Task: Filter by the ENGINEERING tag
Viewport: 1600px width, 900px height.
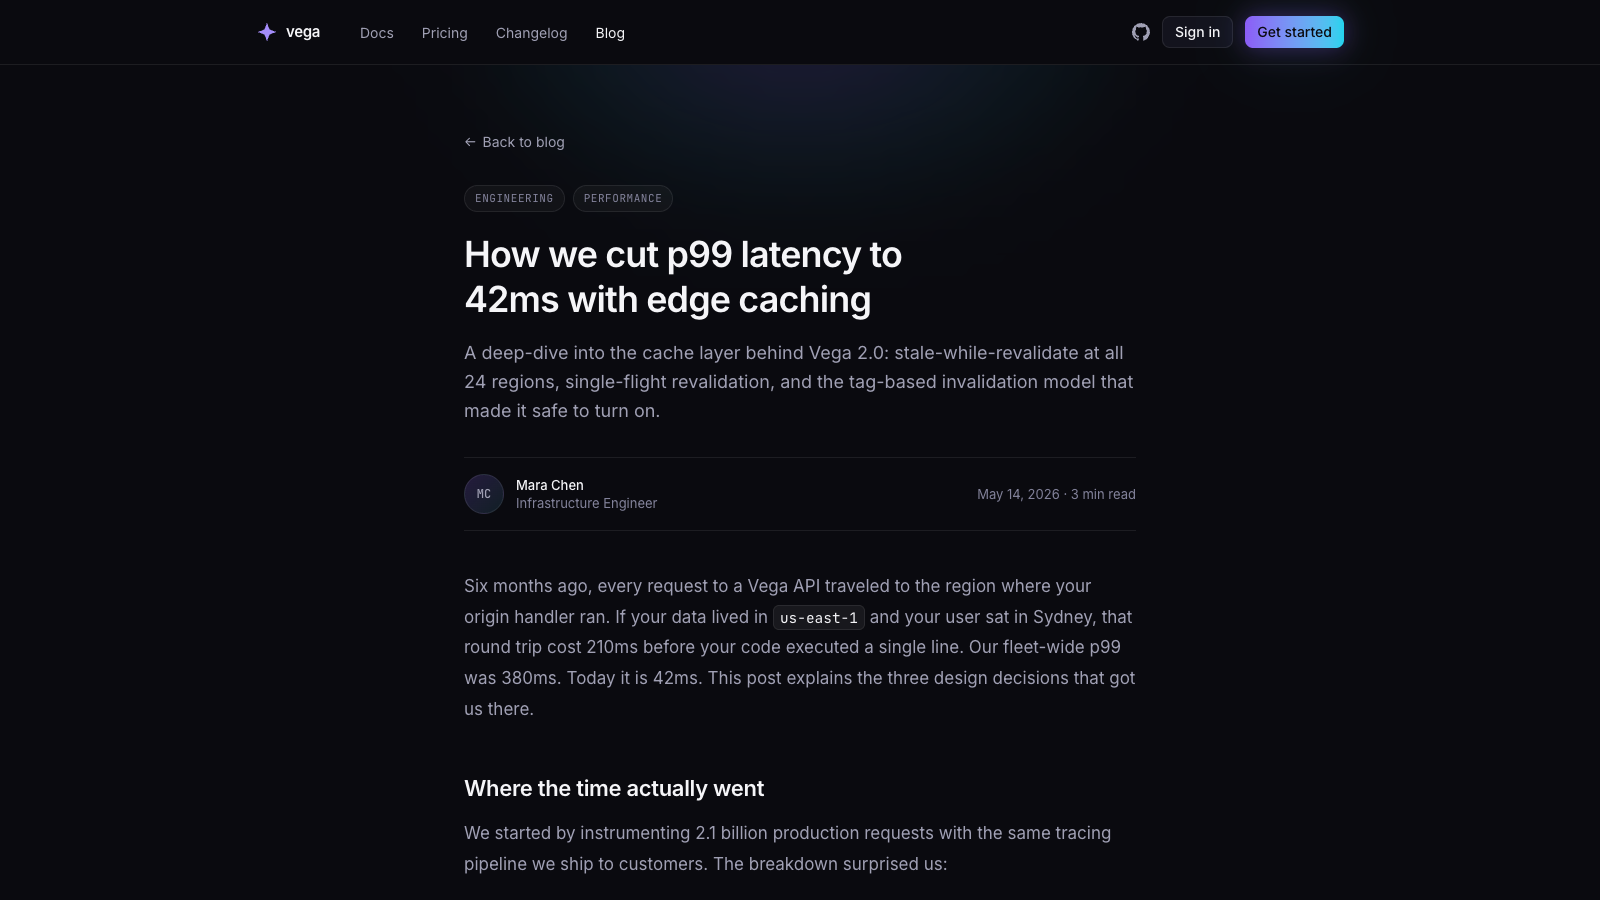Action: pos(514,198)
